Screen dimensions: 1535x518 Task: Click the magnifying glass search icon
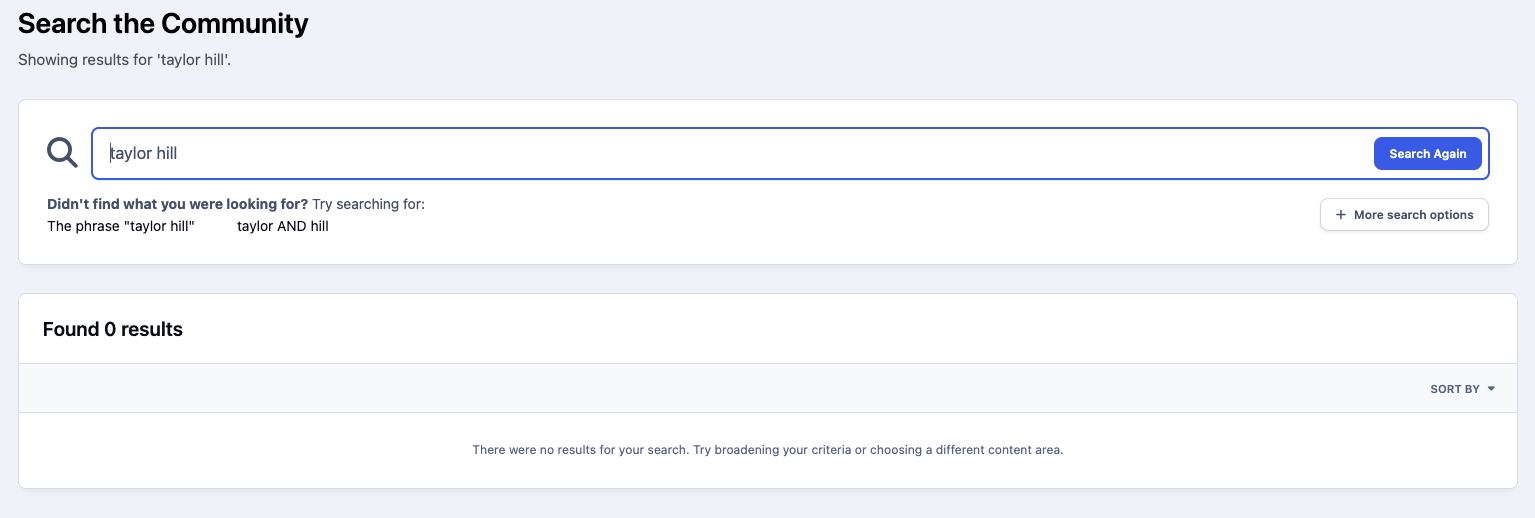coord(62,153)
